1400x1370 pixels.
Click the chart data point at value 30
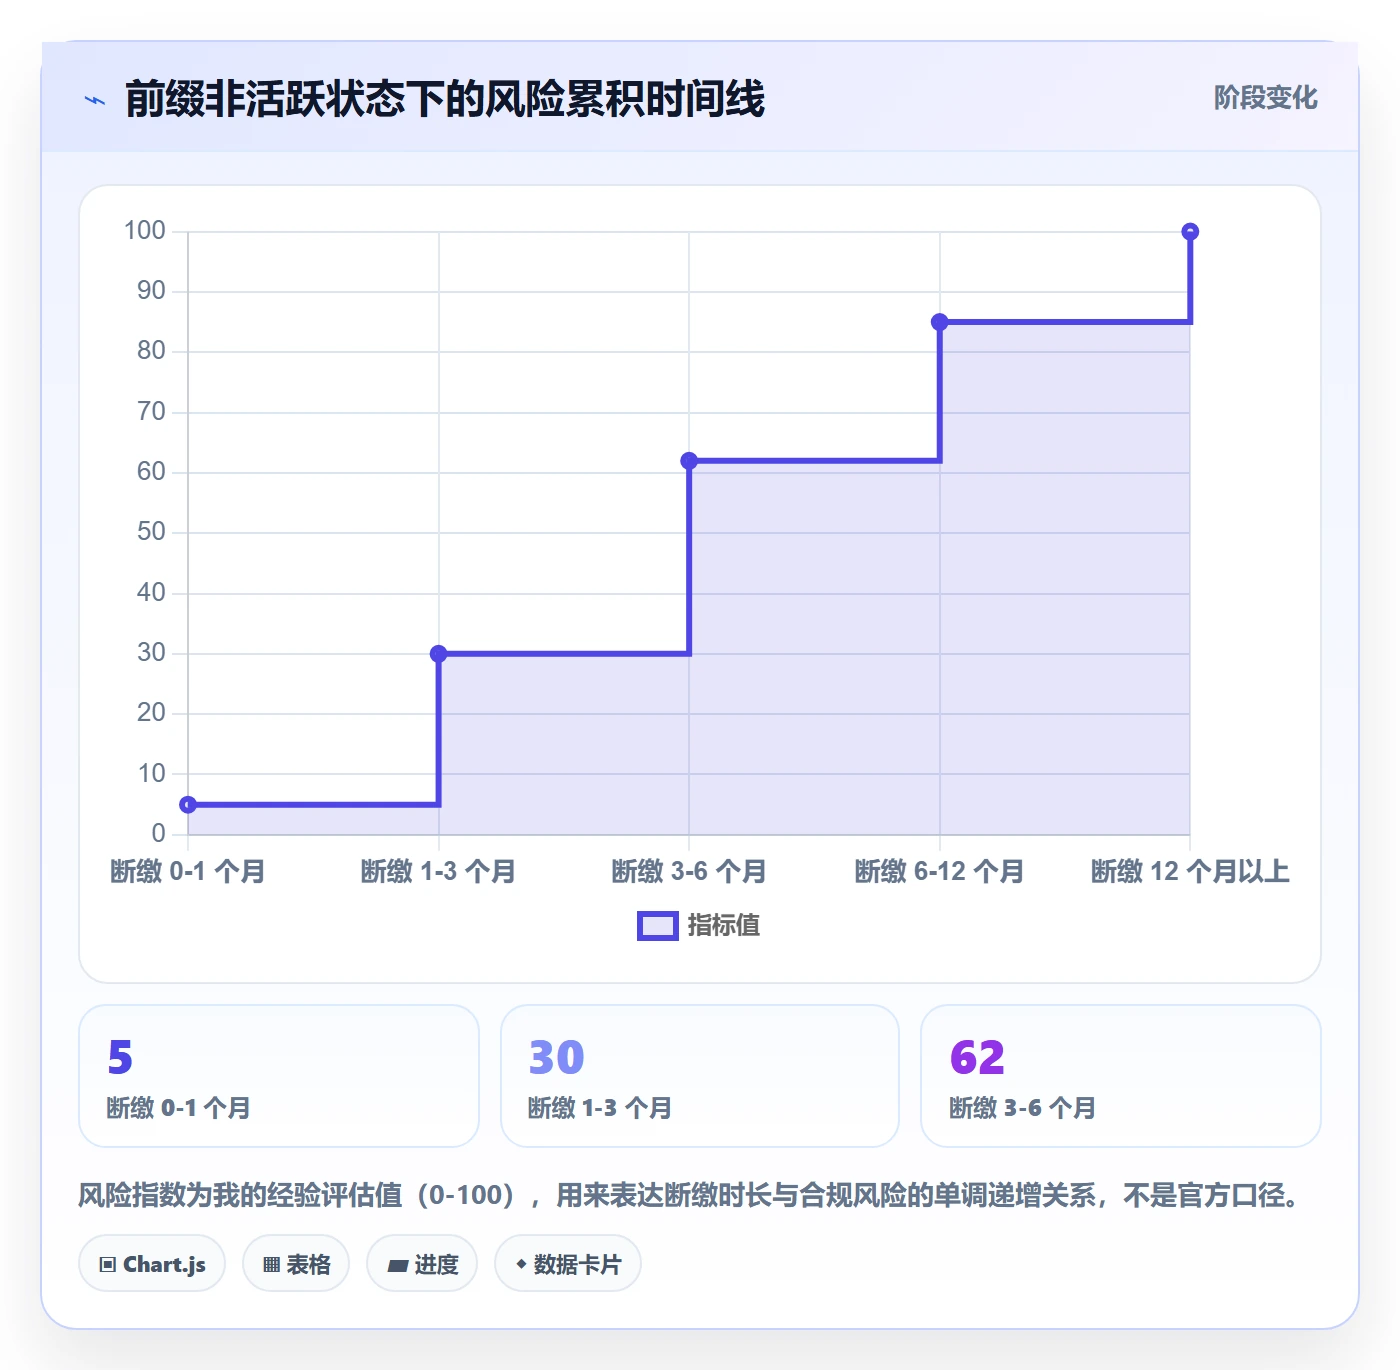[x=438, y=654]
